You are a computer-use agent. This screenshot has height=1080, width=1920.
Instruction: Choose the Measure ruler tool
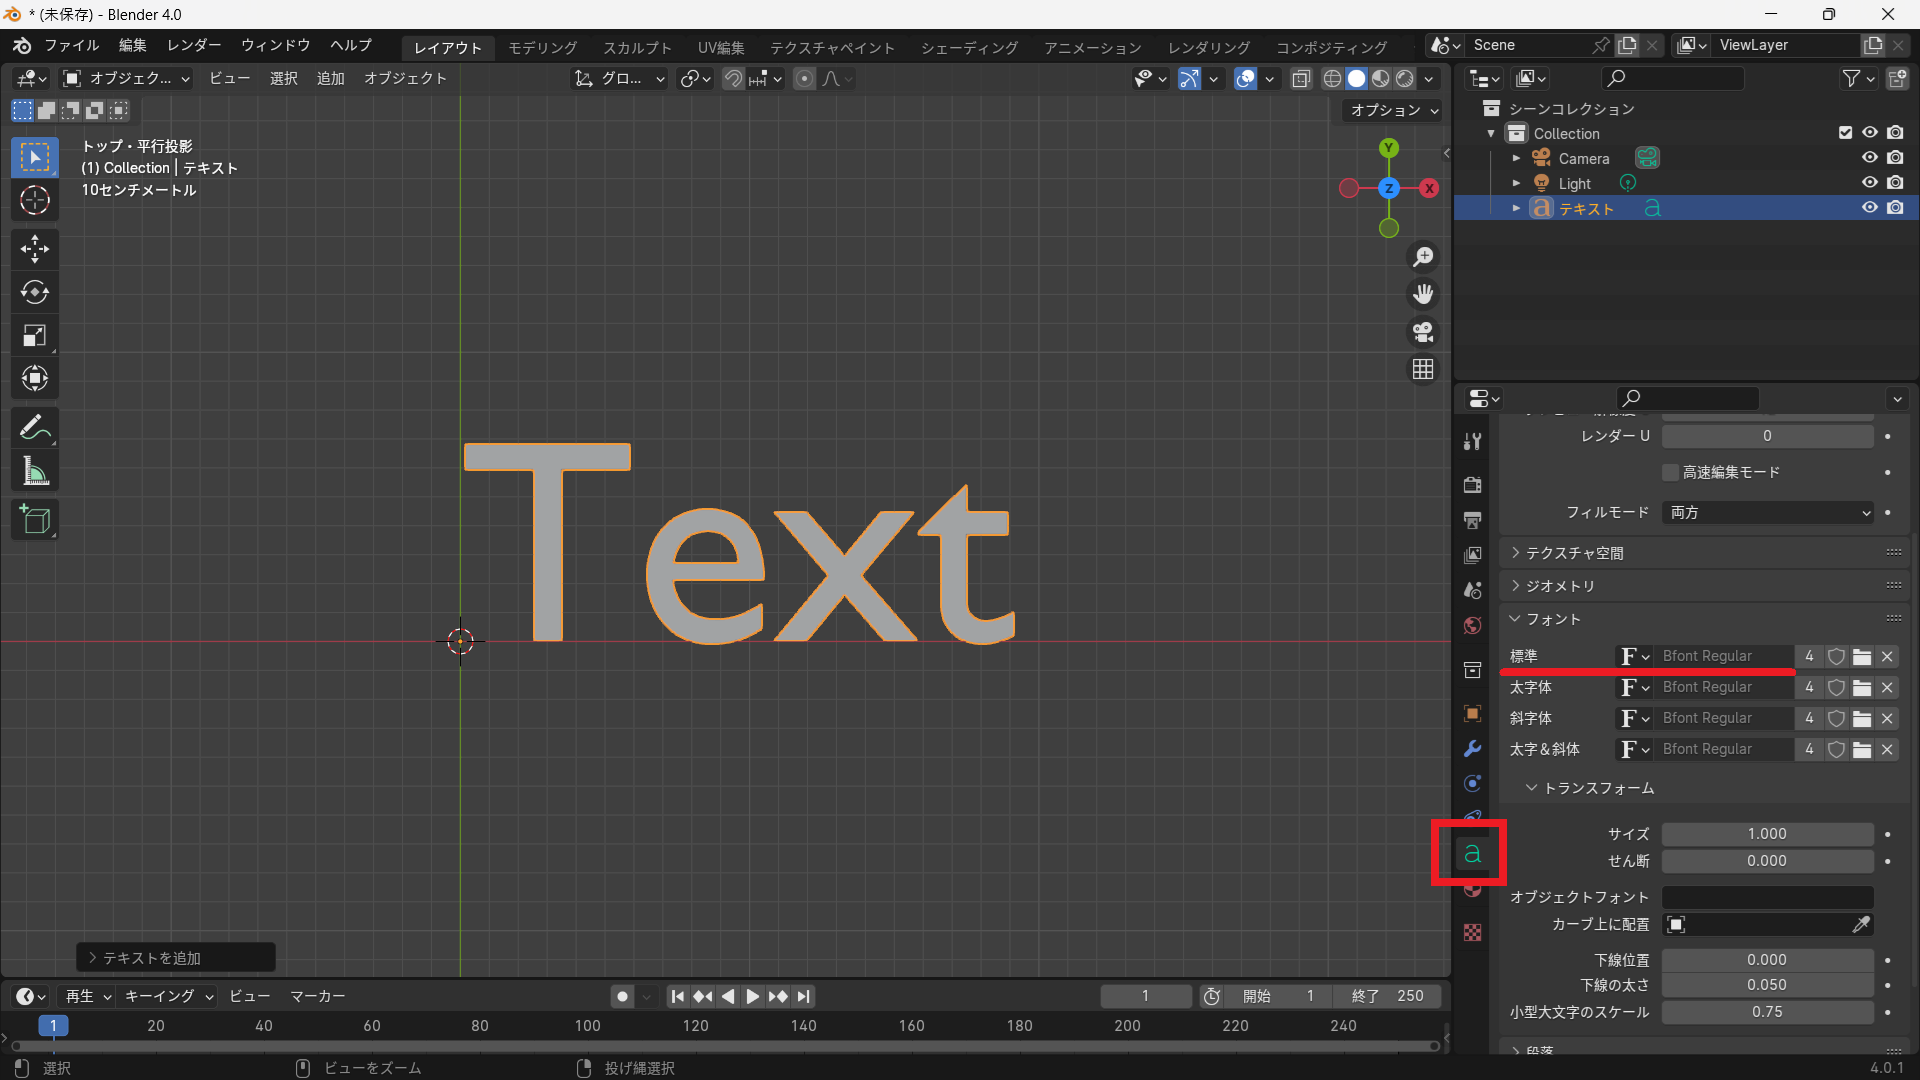[x=35, y=471]
